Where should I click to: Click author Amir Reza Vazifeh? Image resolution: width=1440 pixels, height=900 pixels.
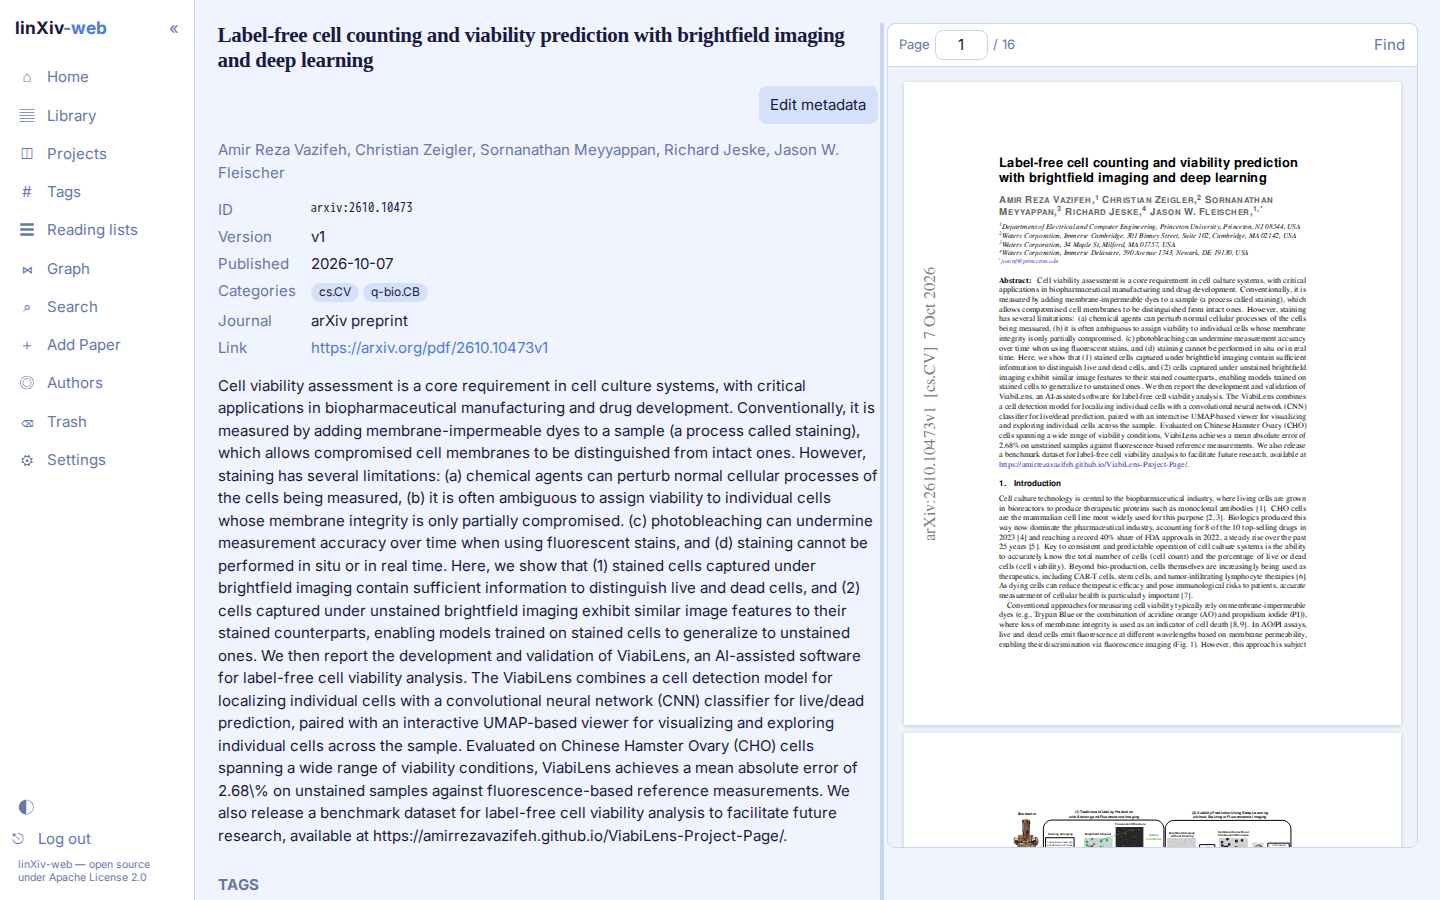click(x=282, y=150)
